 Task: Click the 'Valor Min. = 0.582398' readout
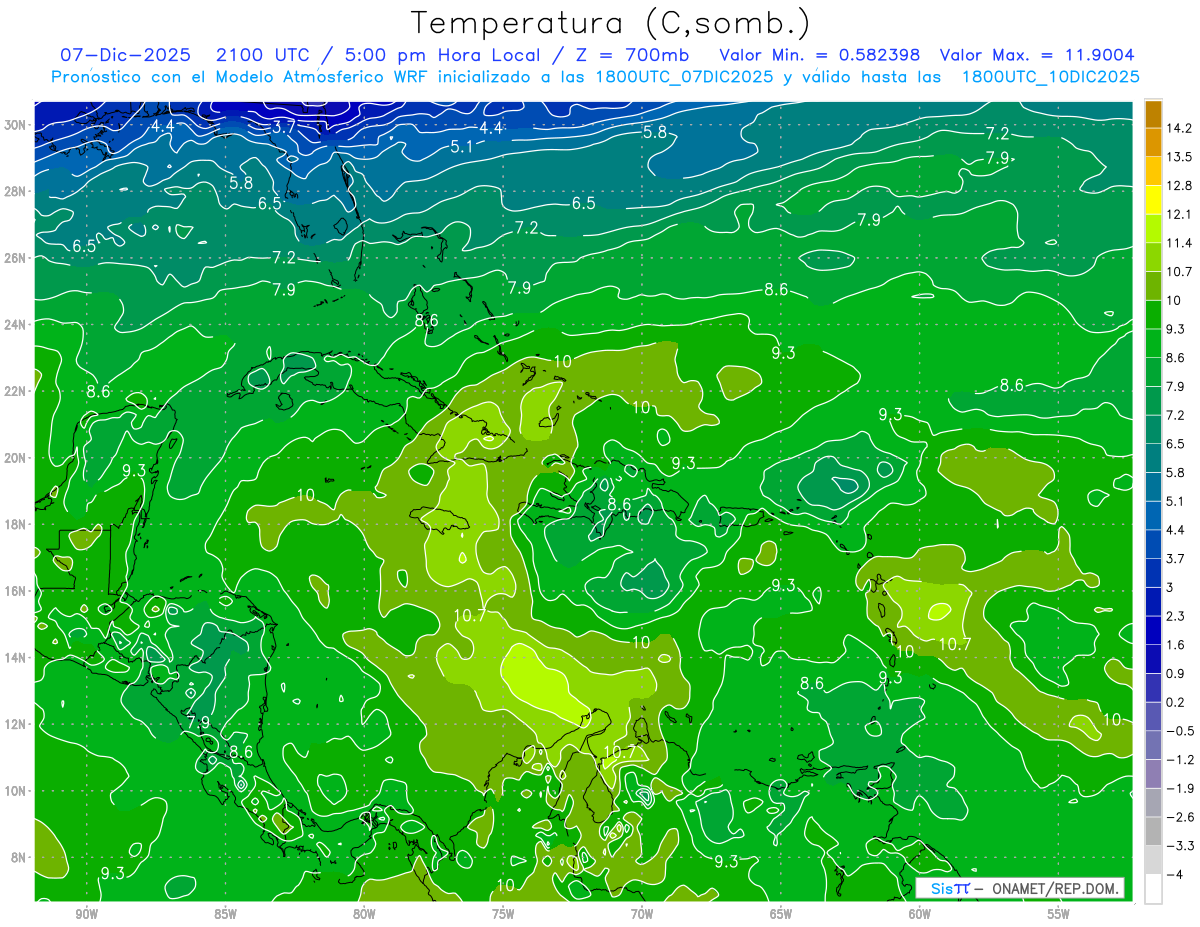[x=821, y=54]
